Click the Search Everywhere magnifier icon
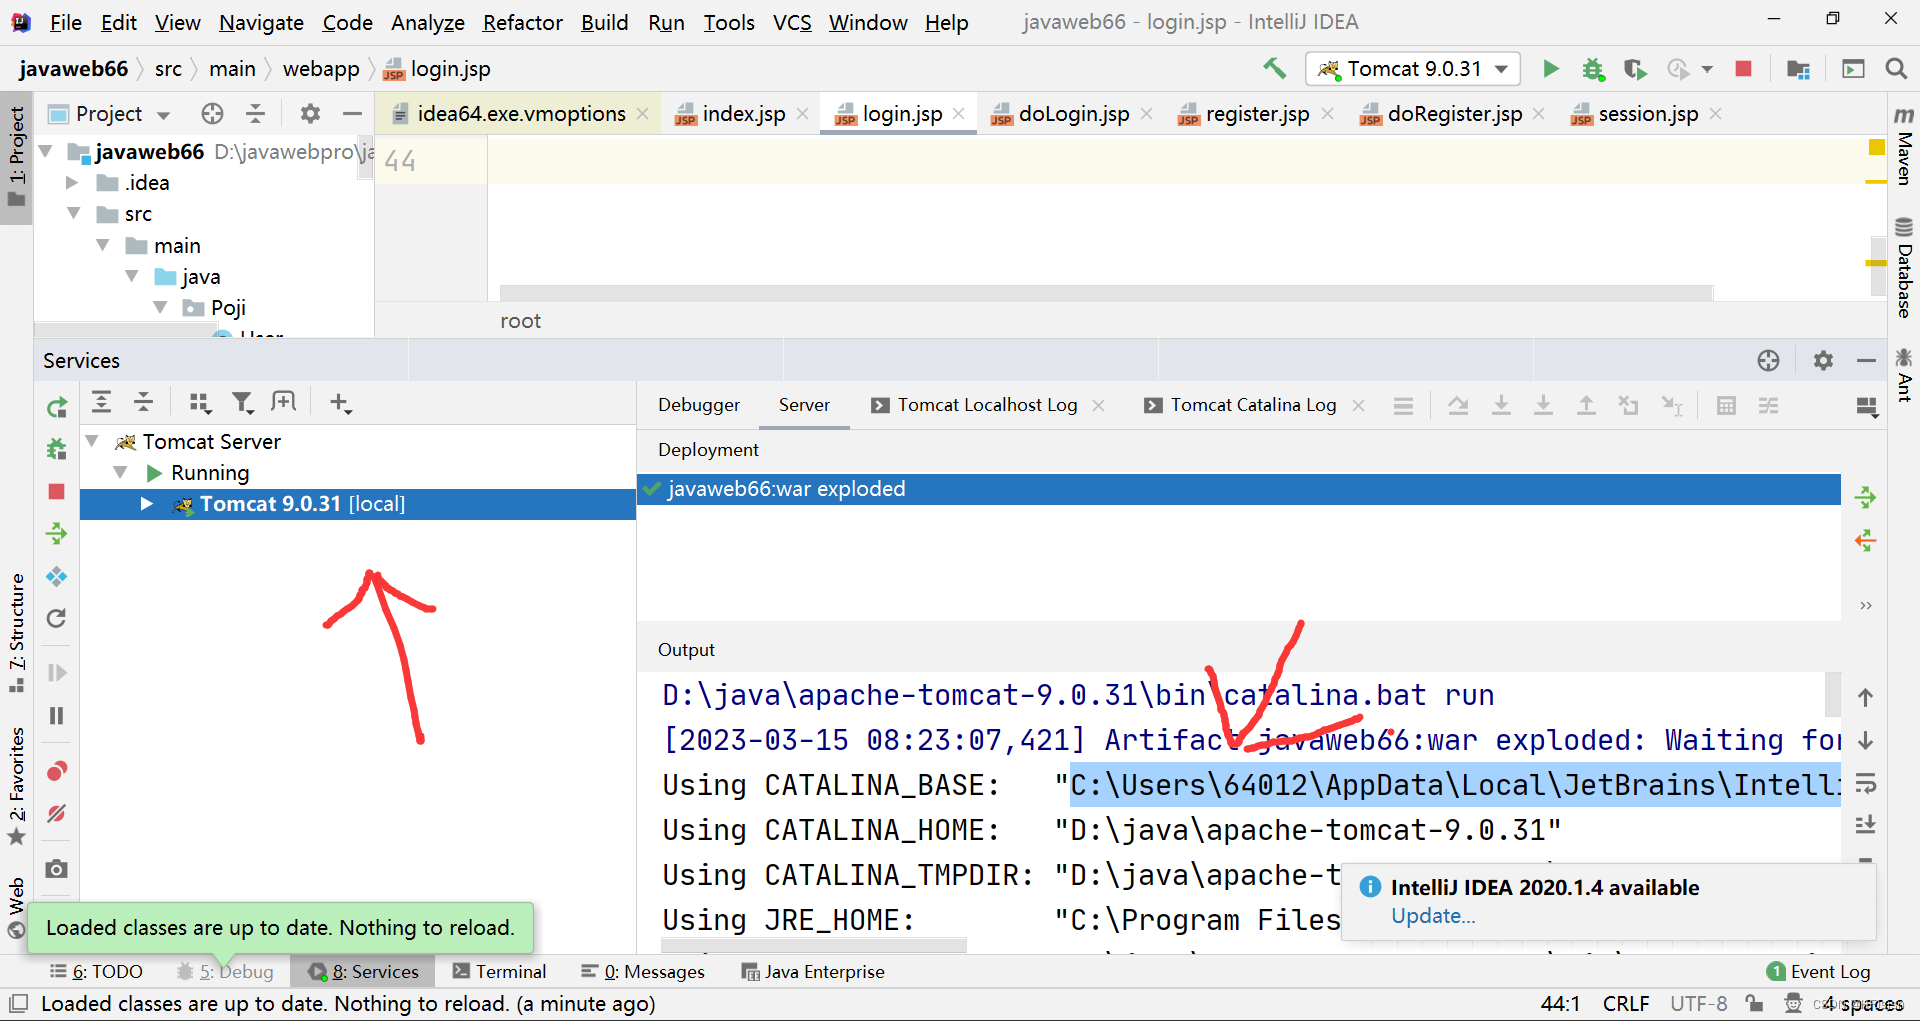The height and width of the screenshot is (1021, 1920). click(1895, 69)
